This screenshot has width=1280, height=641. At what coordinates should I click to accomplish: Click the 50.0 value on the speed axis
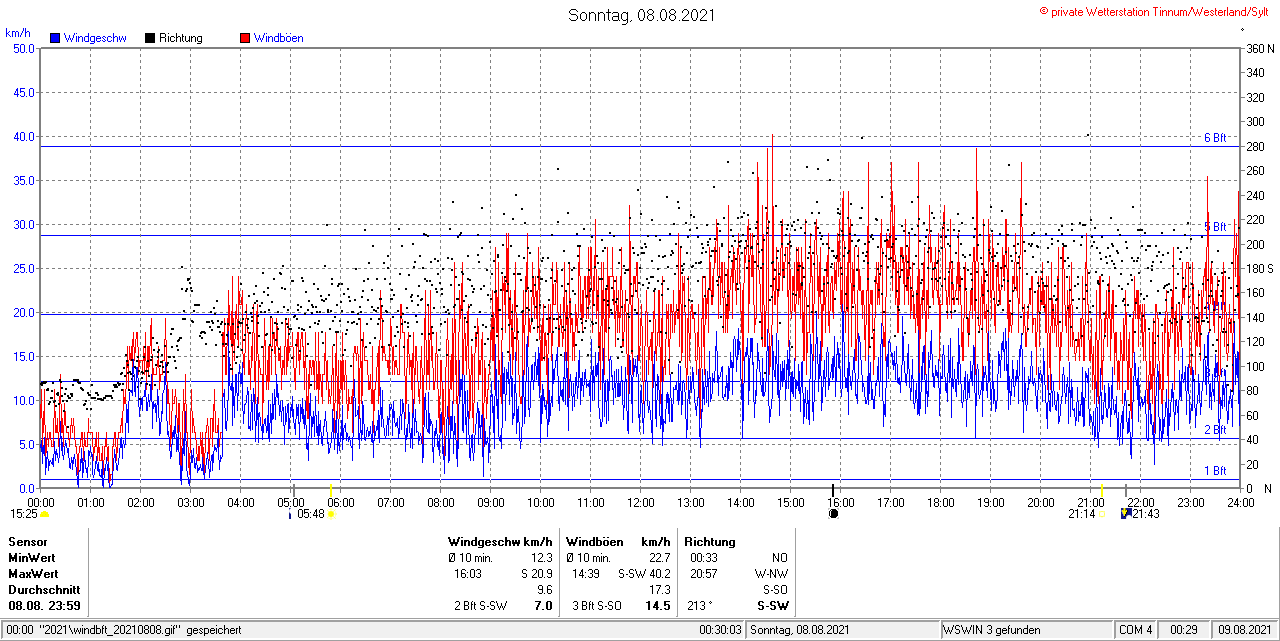click(x=23, y=48)
